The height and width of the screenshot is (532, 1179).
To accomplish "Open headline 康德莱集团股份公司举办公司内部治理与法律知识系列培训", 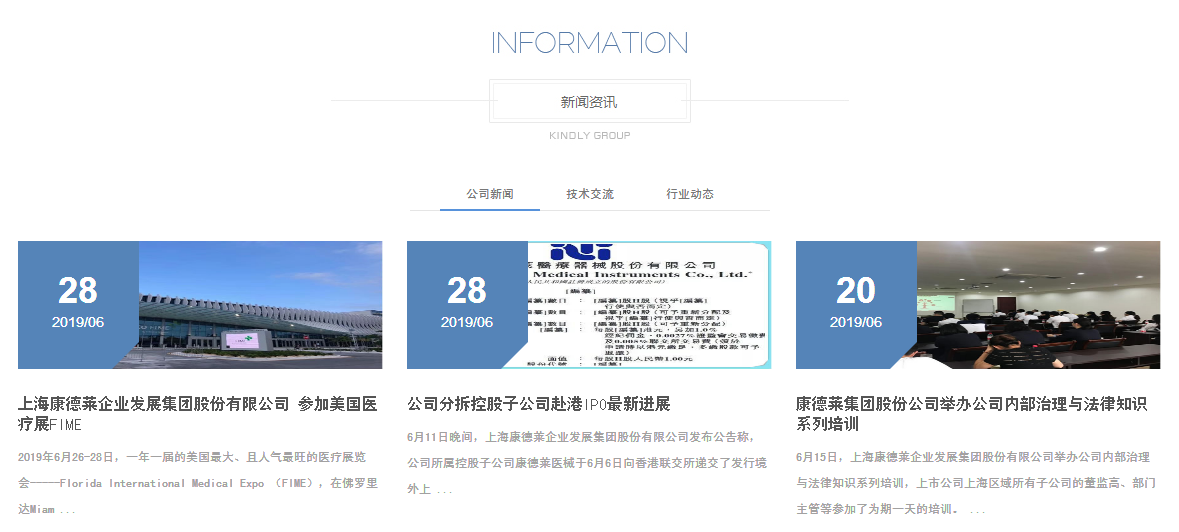I will click(971, 414).
